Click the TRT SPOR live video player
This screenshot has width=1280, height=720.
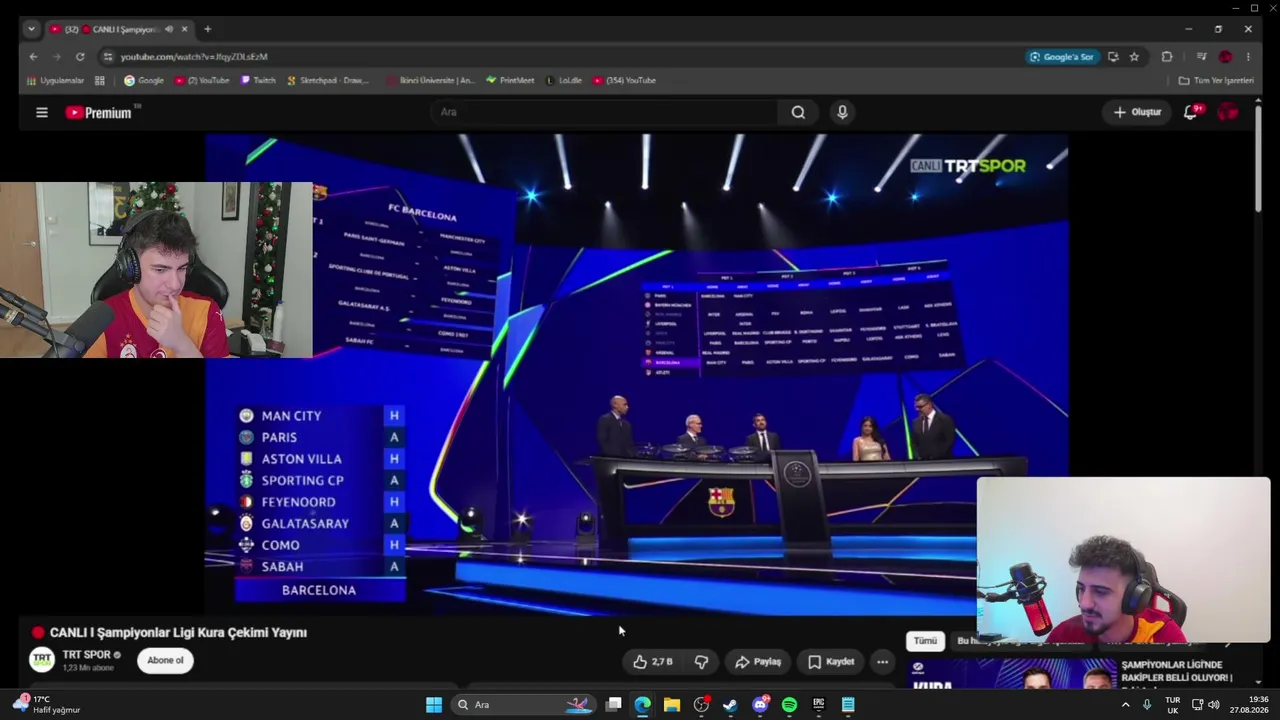[x=637, y=375]
